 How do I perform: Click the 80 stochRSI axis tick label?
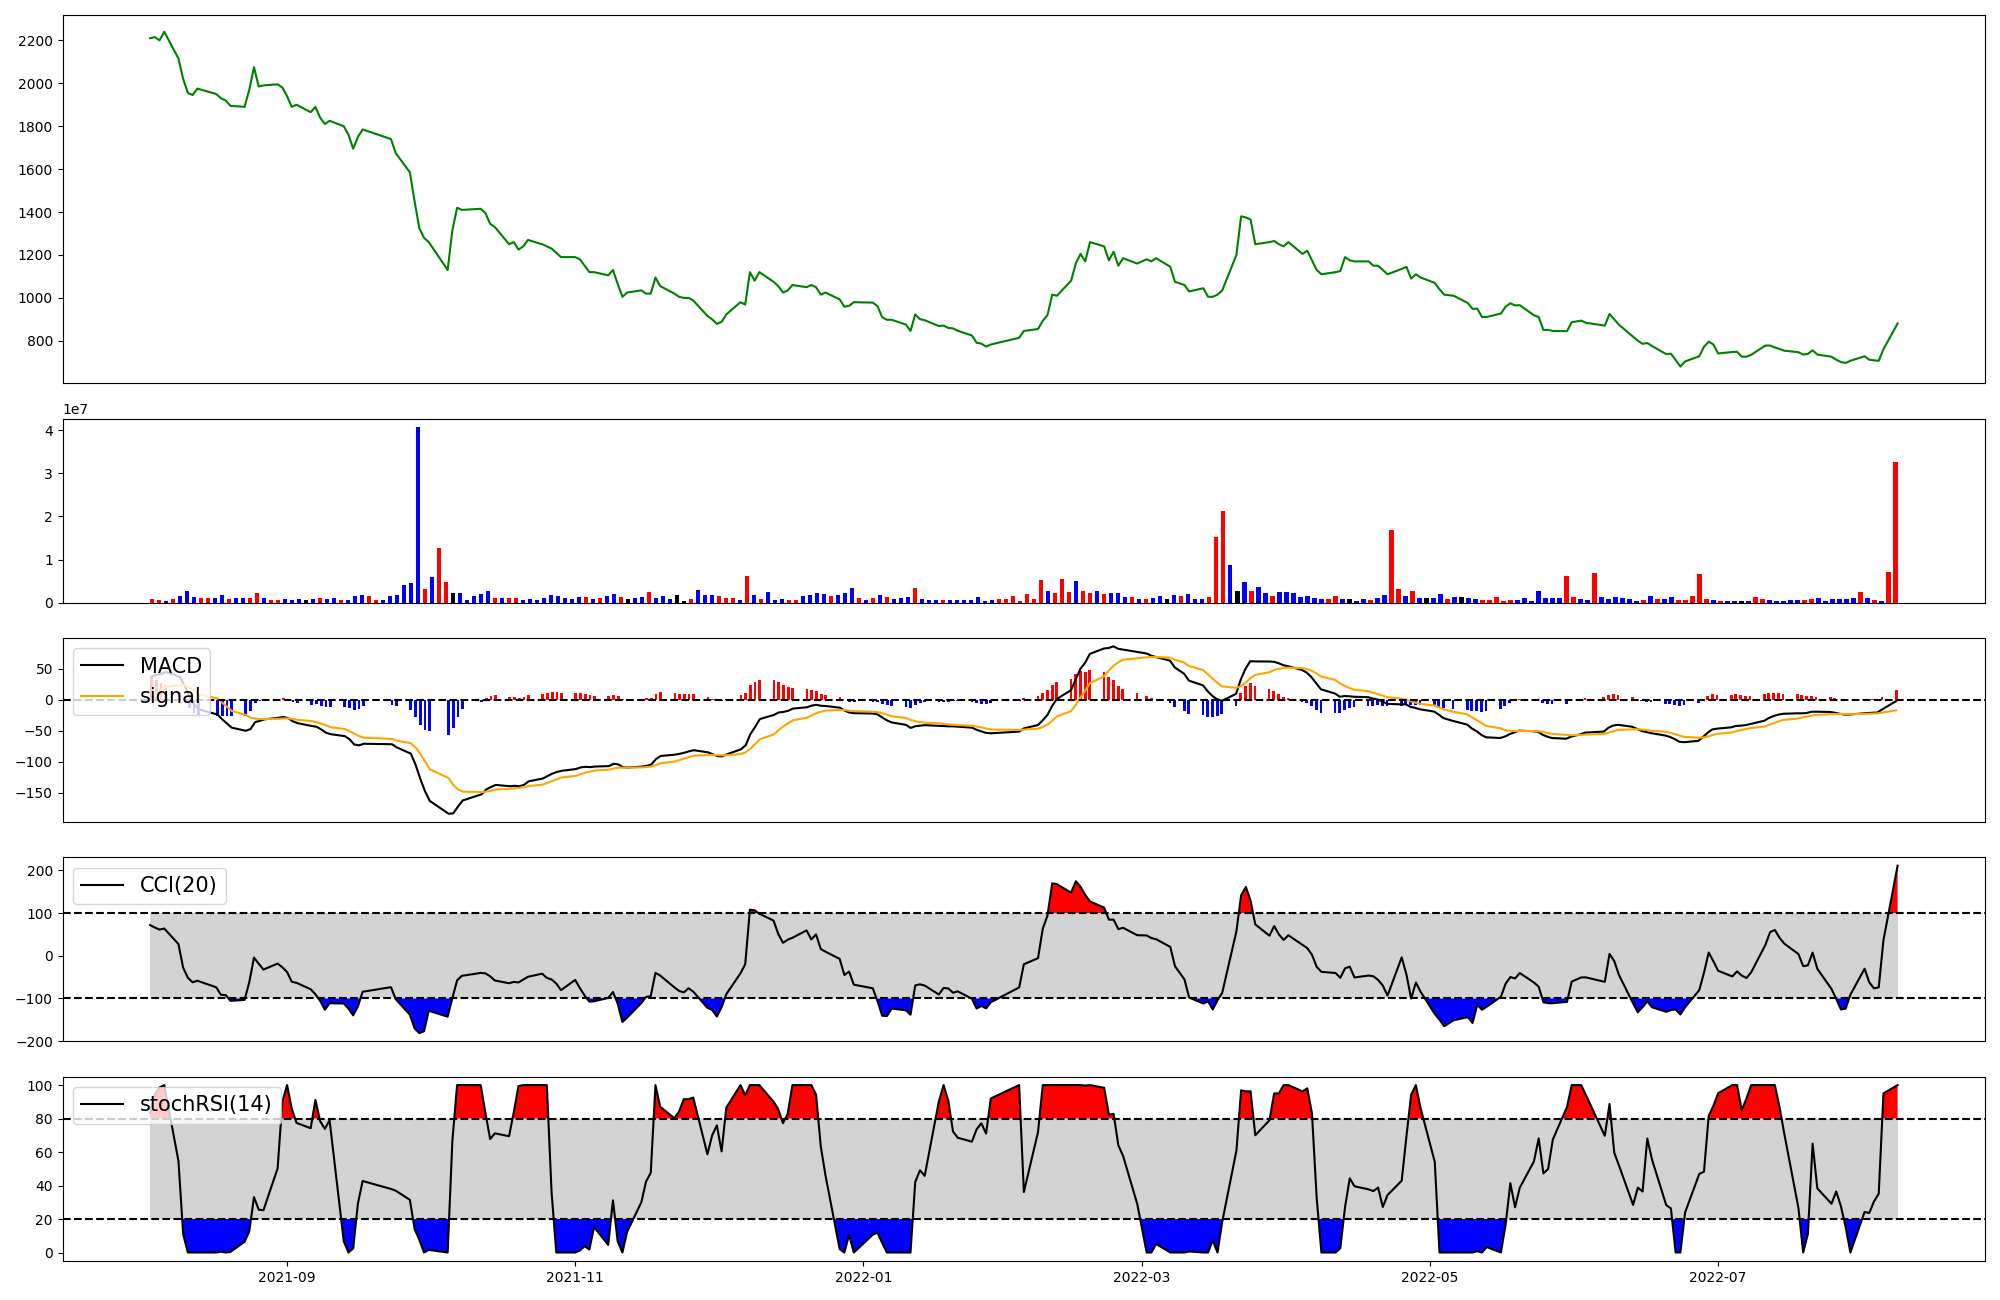pos(44,1119)
